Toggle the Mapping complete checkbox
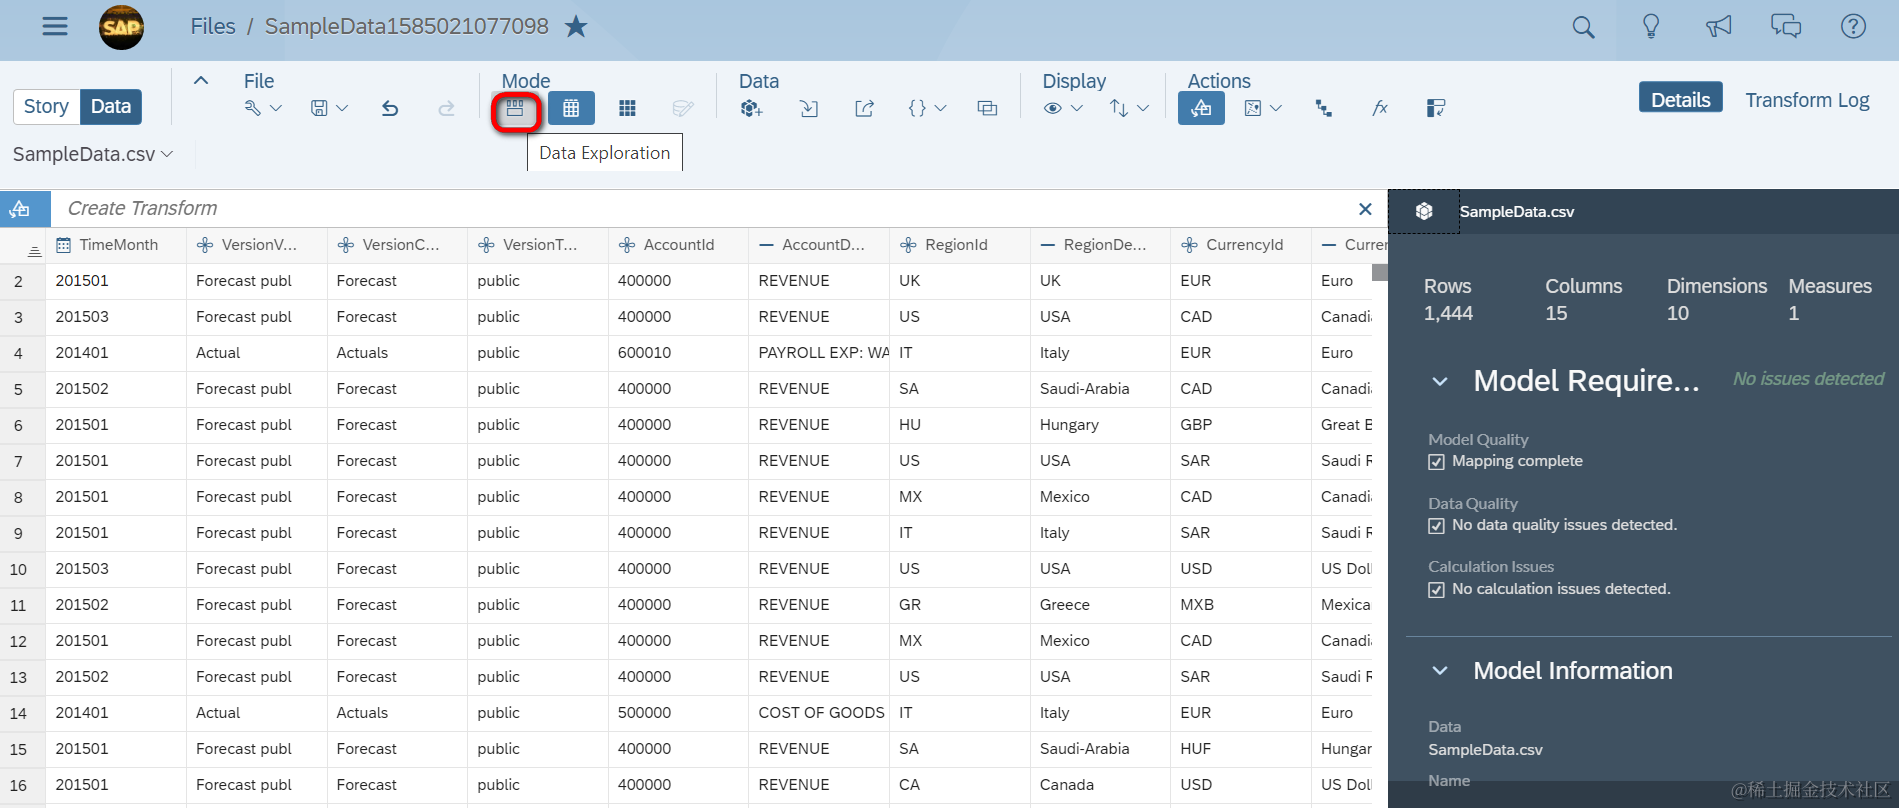This screenshot has width=1899, height=808. [x=1436, y=462]
